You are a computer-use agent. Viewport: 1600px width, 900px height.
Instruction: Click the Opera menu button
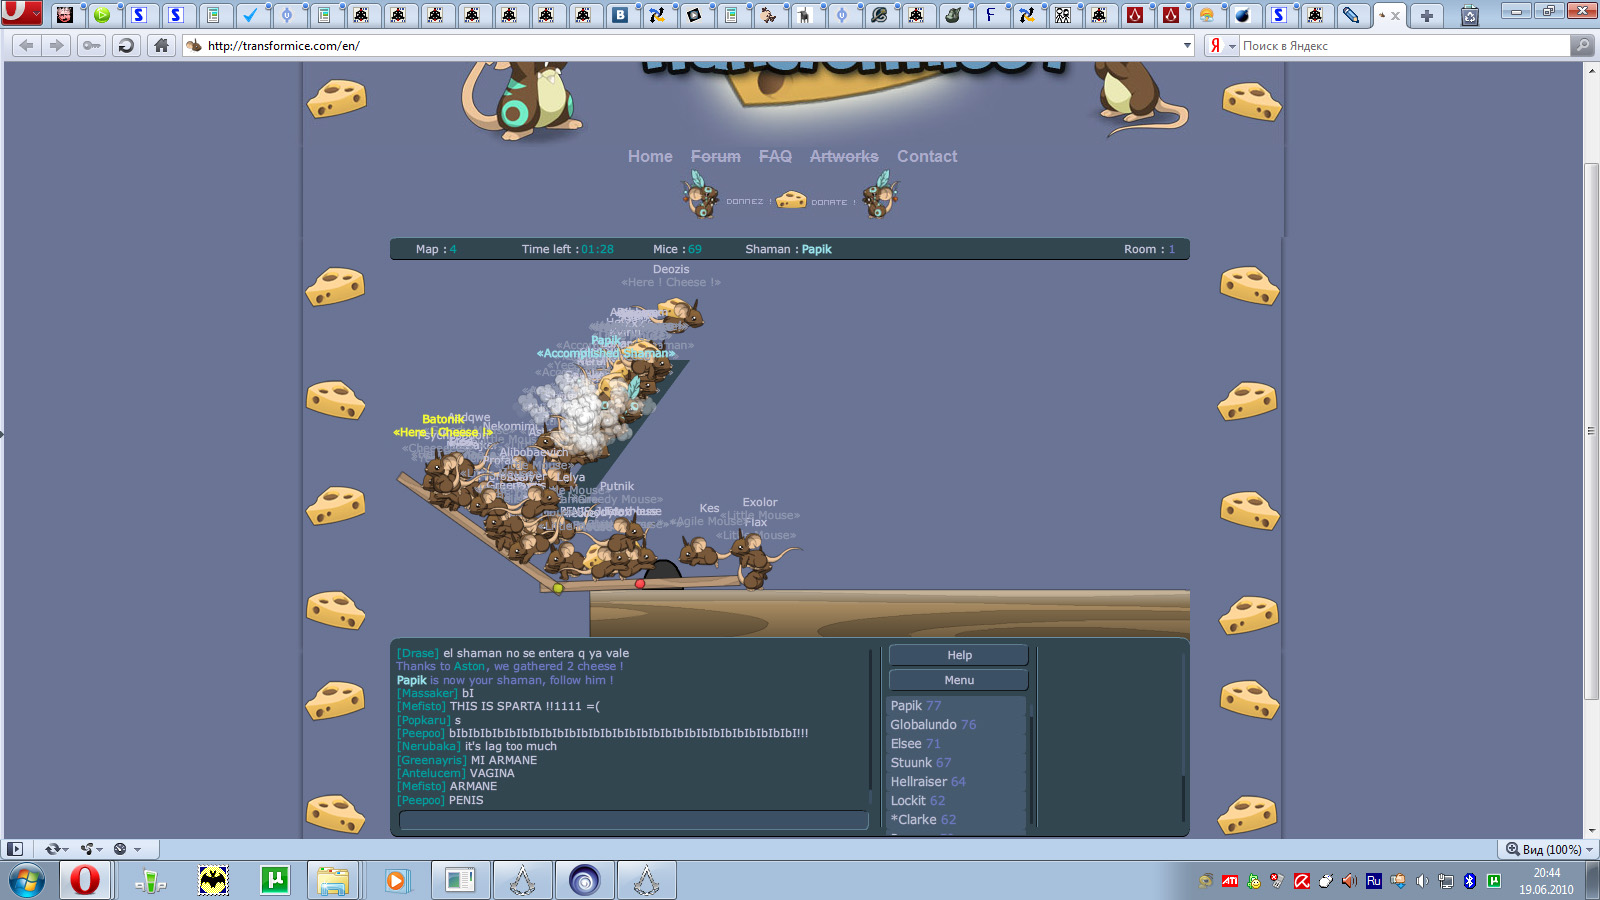(21, 13)
